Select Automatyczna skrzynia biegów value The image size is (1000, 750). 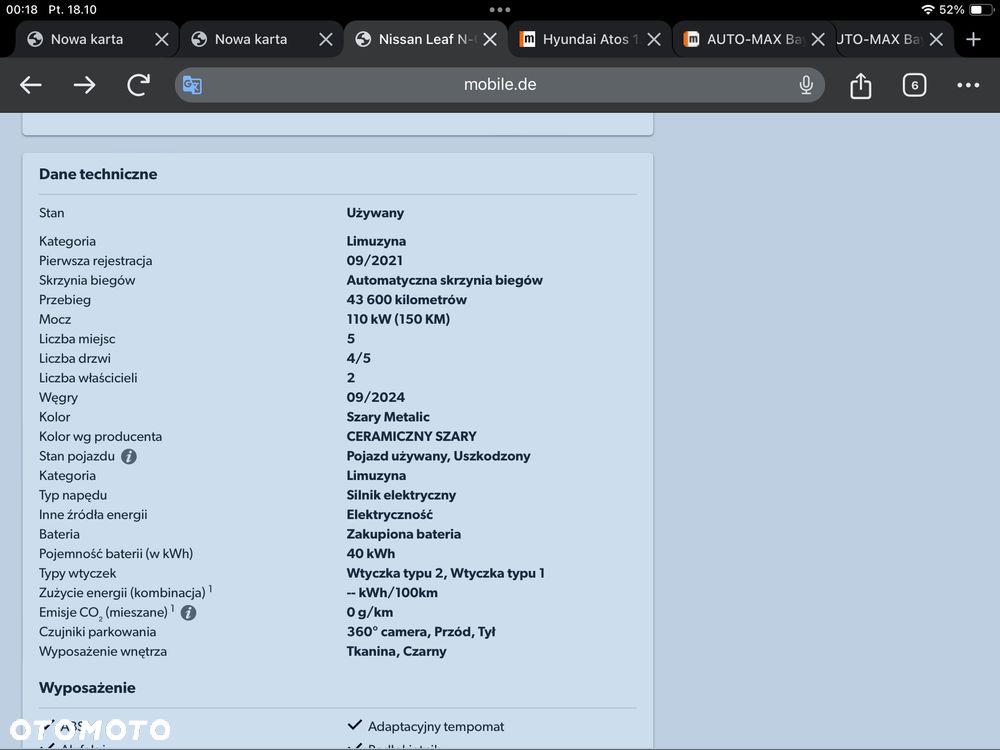(x=445, y=280)
